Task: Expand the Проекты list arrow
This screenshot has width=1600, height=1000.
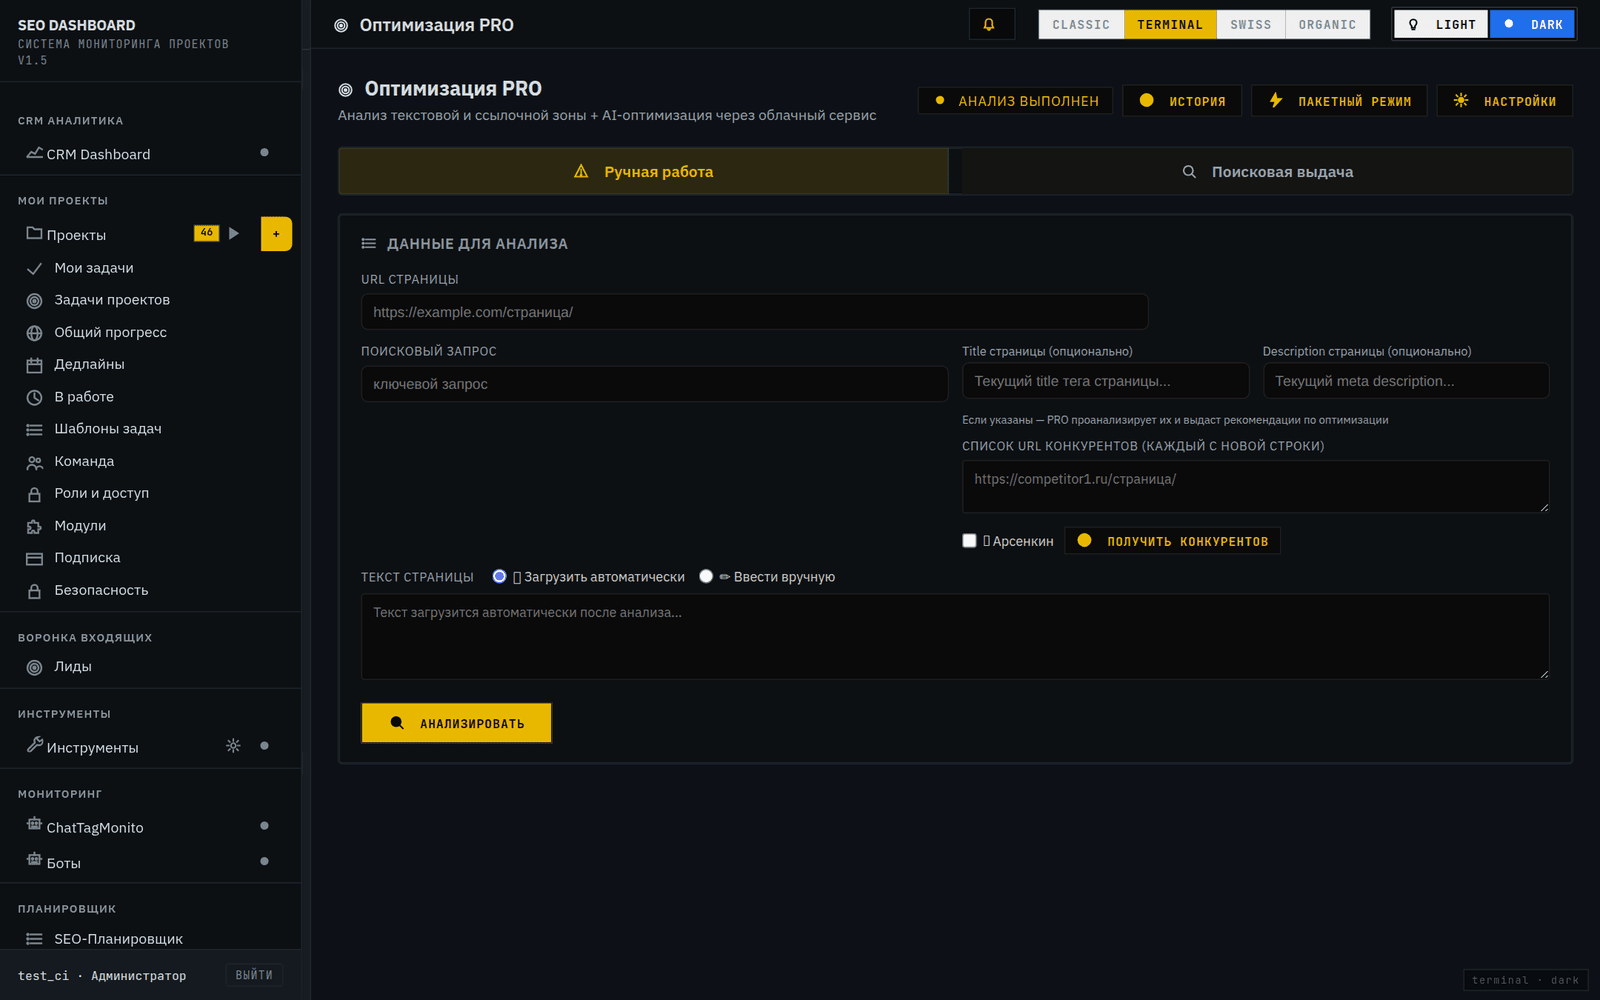Action: (x=234, y=233)
